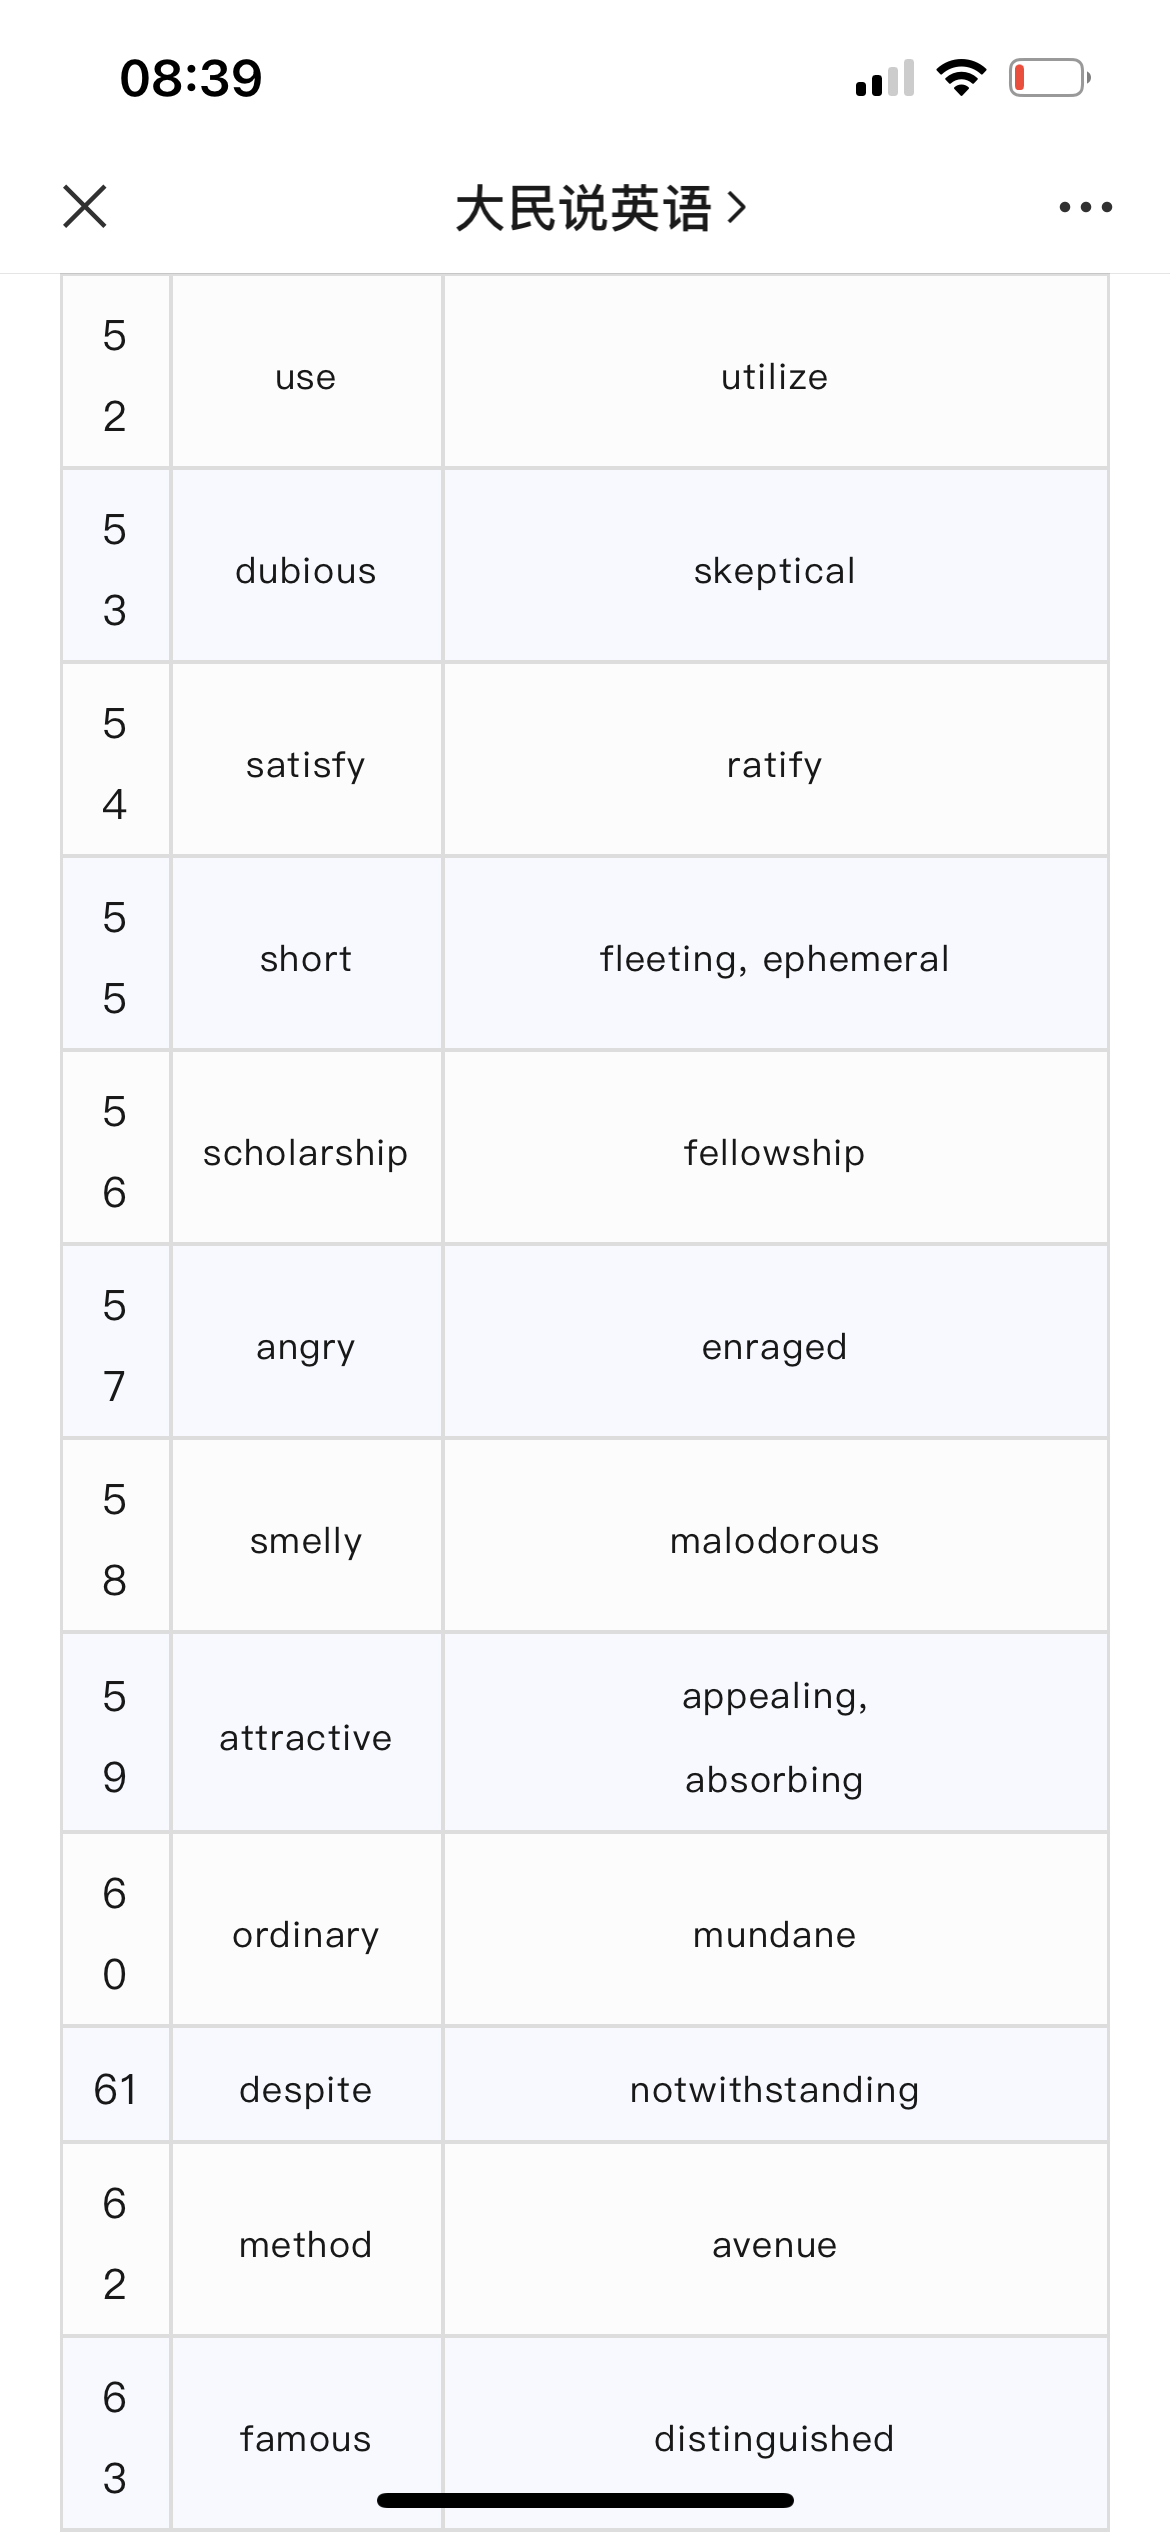Open the three-dot more options menu
The width and height of the screenshot is (1170, 2532).
(x=1085, y=207)
